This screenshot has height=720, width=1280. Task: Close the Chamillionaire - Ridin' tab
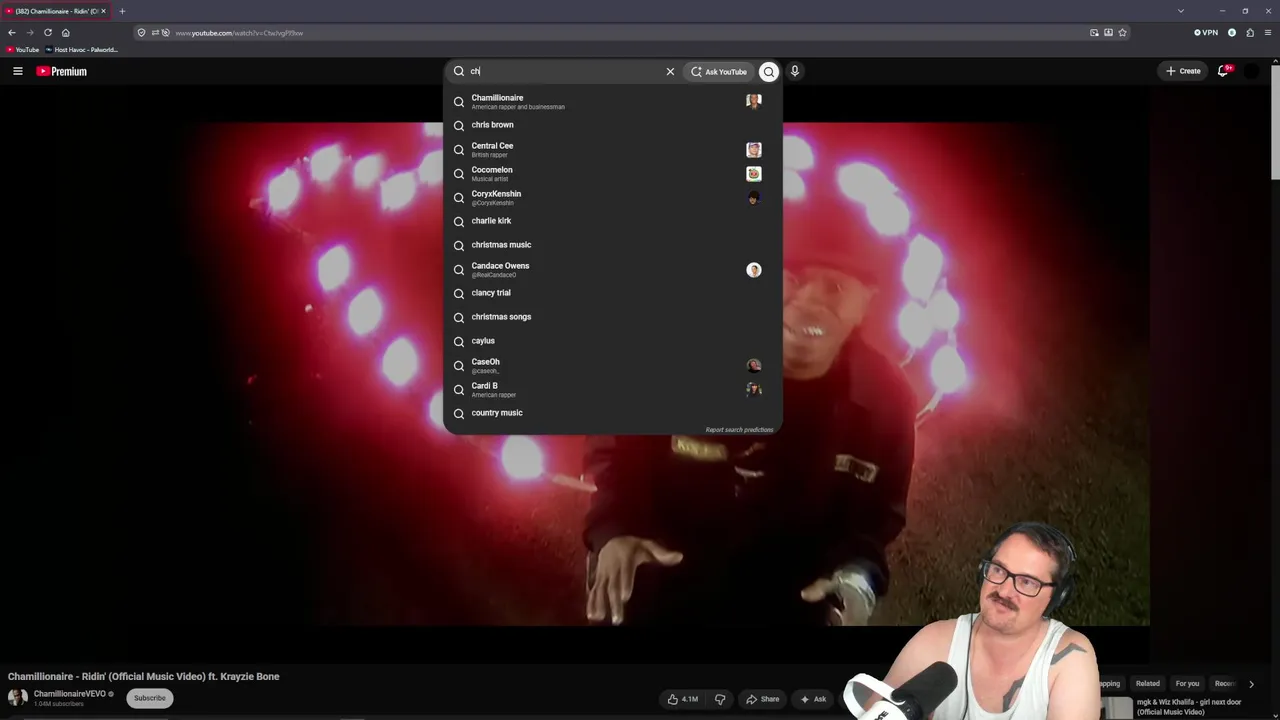103,11
